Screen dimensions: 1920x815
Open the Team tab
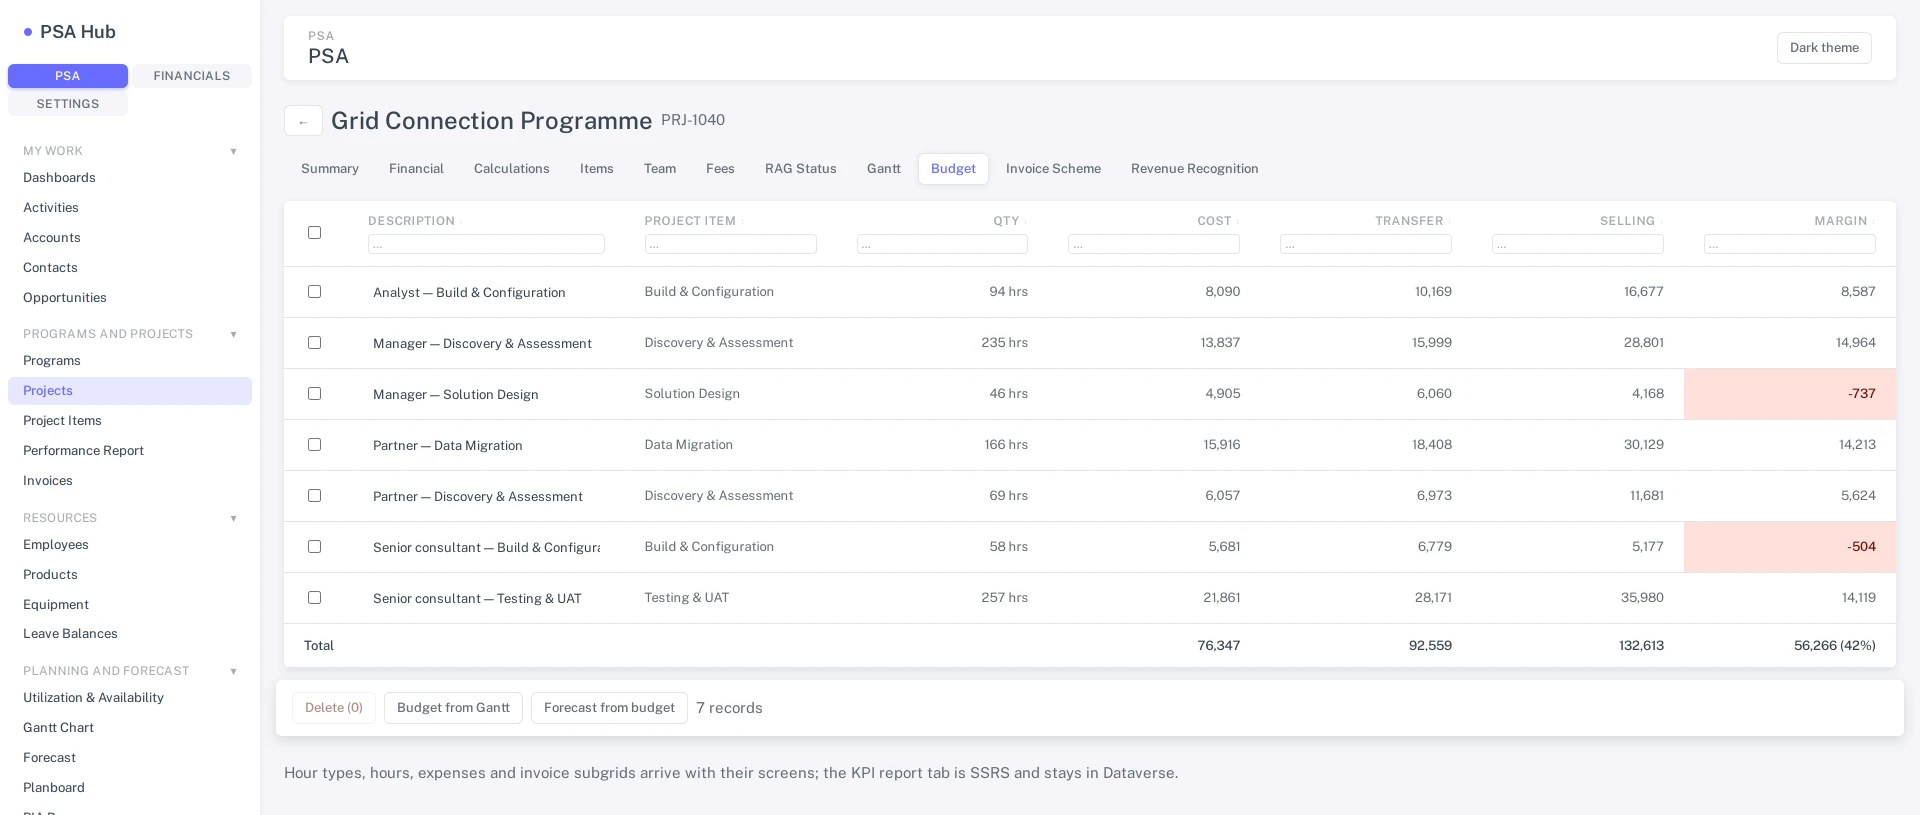(660, 169)
